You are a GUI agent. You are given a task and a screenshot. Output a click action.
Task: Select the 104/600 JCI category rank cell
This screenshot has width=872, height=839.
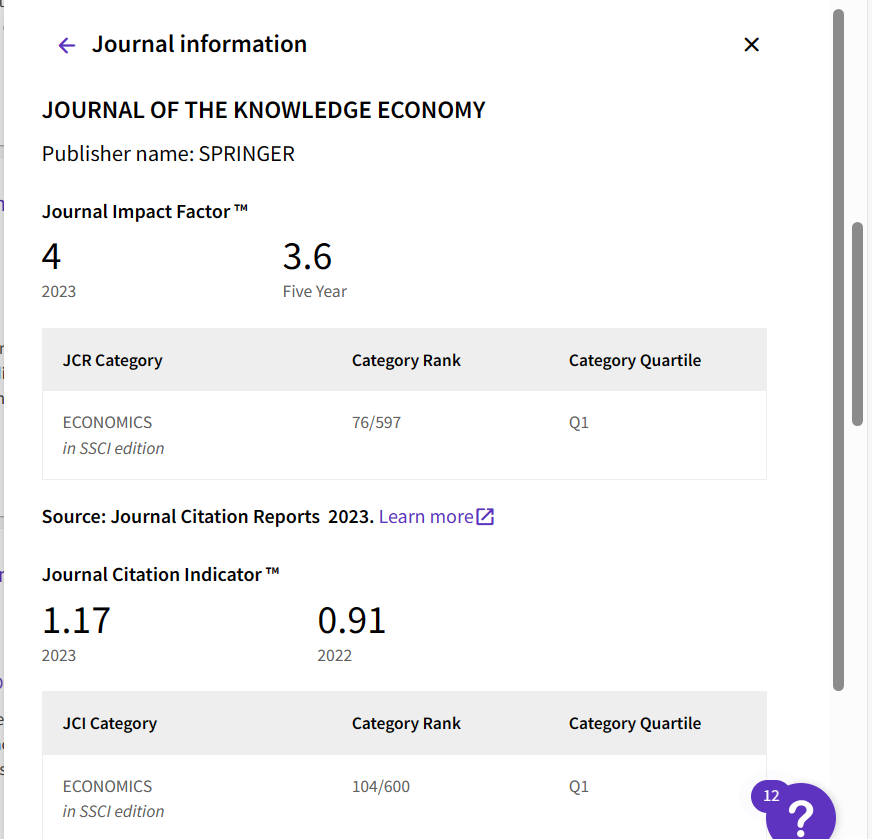[380, 786]
